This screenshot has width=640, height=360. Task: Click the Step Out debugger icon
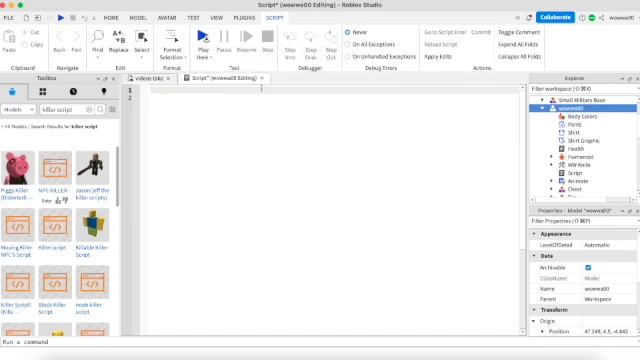331,37
